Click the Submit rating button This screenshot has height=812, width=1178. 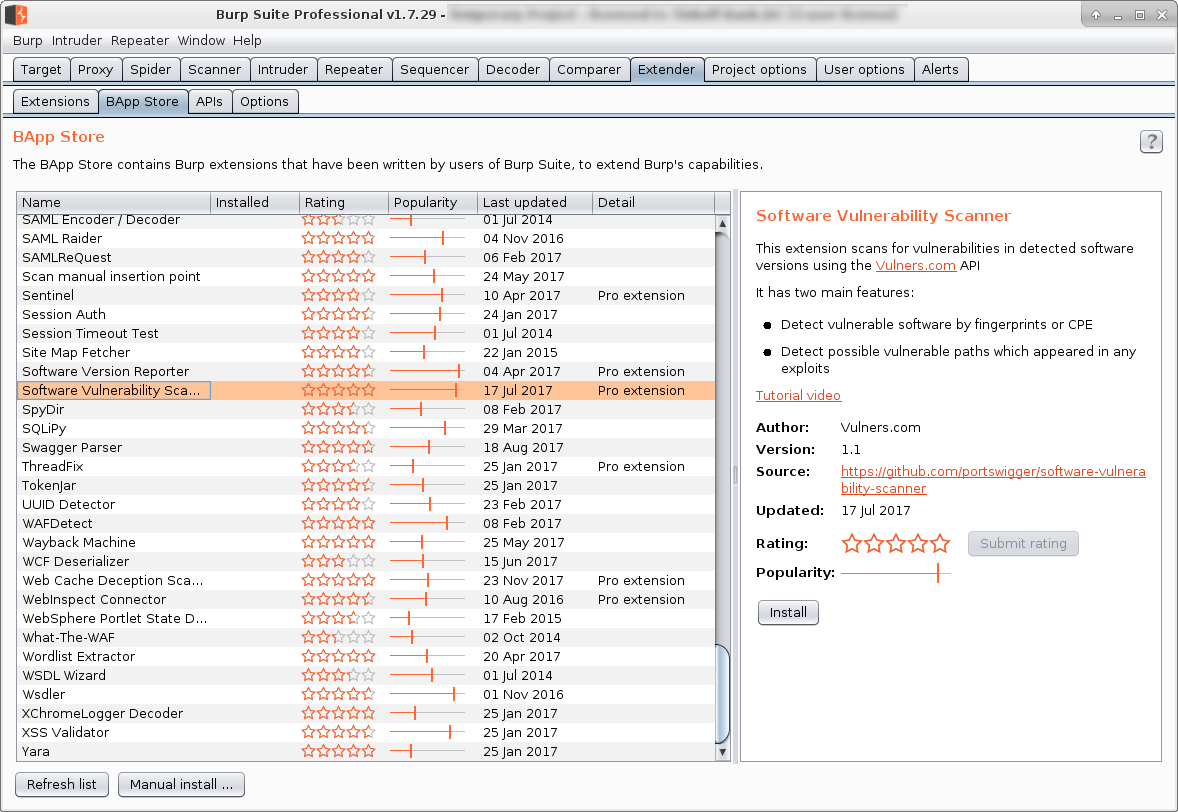1023,543
